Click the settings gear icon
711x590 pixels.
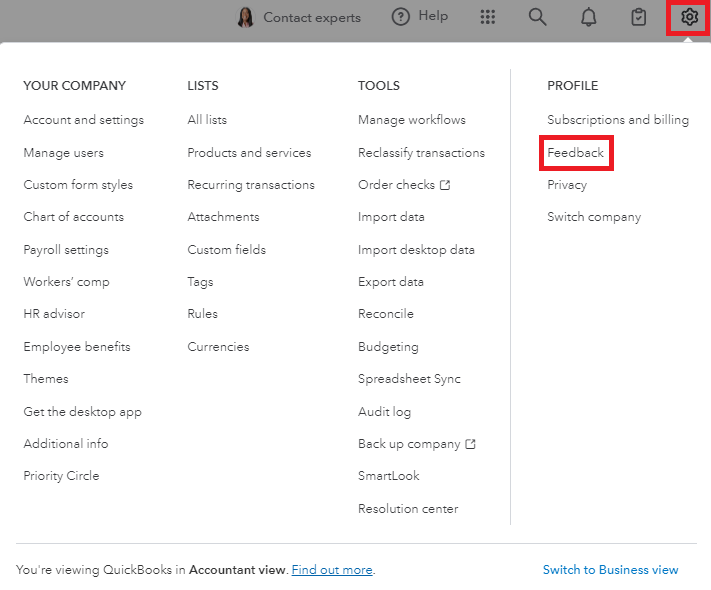coord(688,17)
